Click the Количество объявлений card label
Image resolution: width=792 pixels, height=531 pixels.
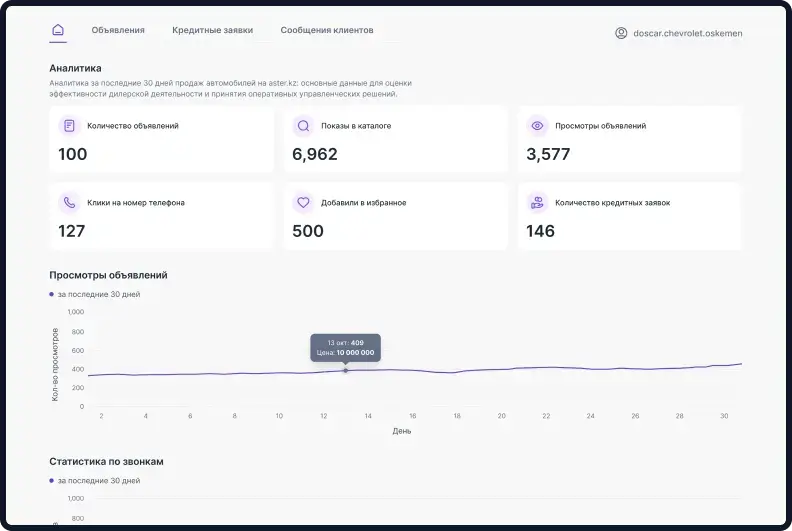[x=133, y=126]
